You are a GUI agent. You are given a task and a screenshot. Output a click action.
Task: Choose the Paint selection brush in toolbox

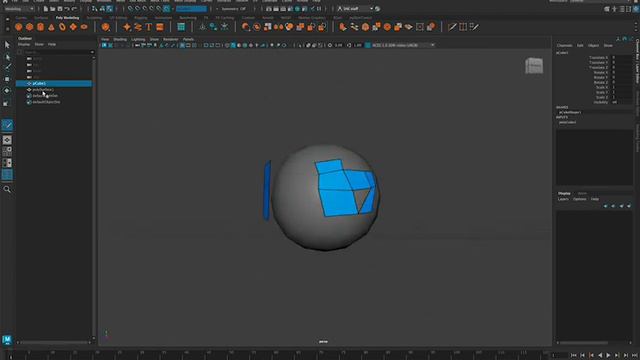[x=7, y=67]
